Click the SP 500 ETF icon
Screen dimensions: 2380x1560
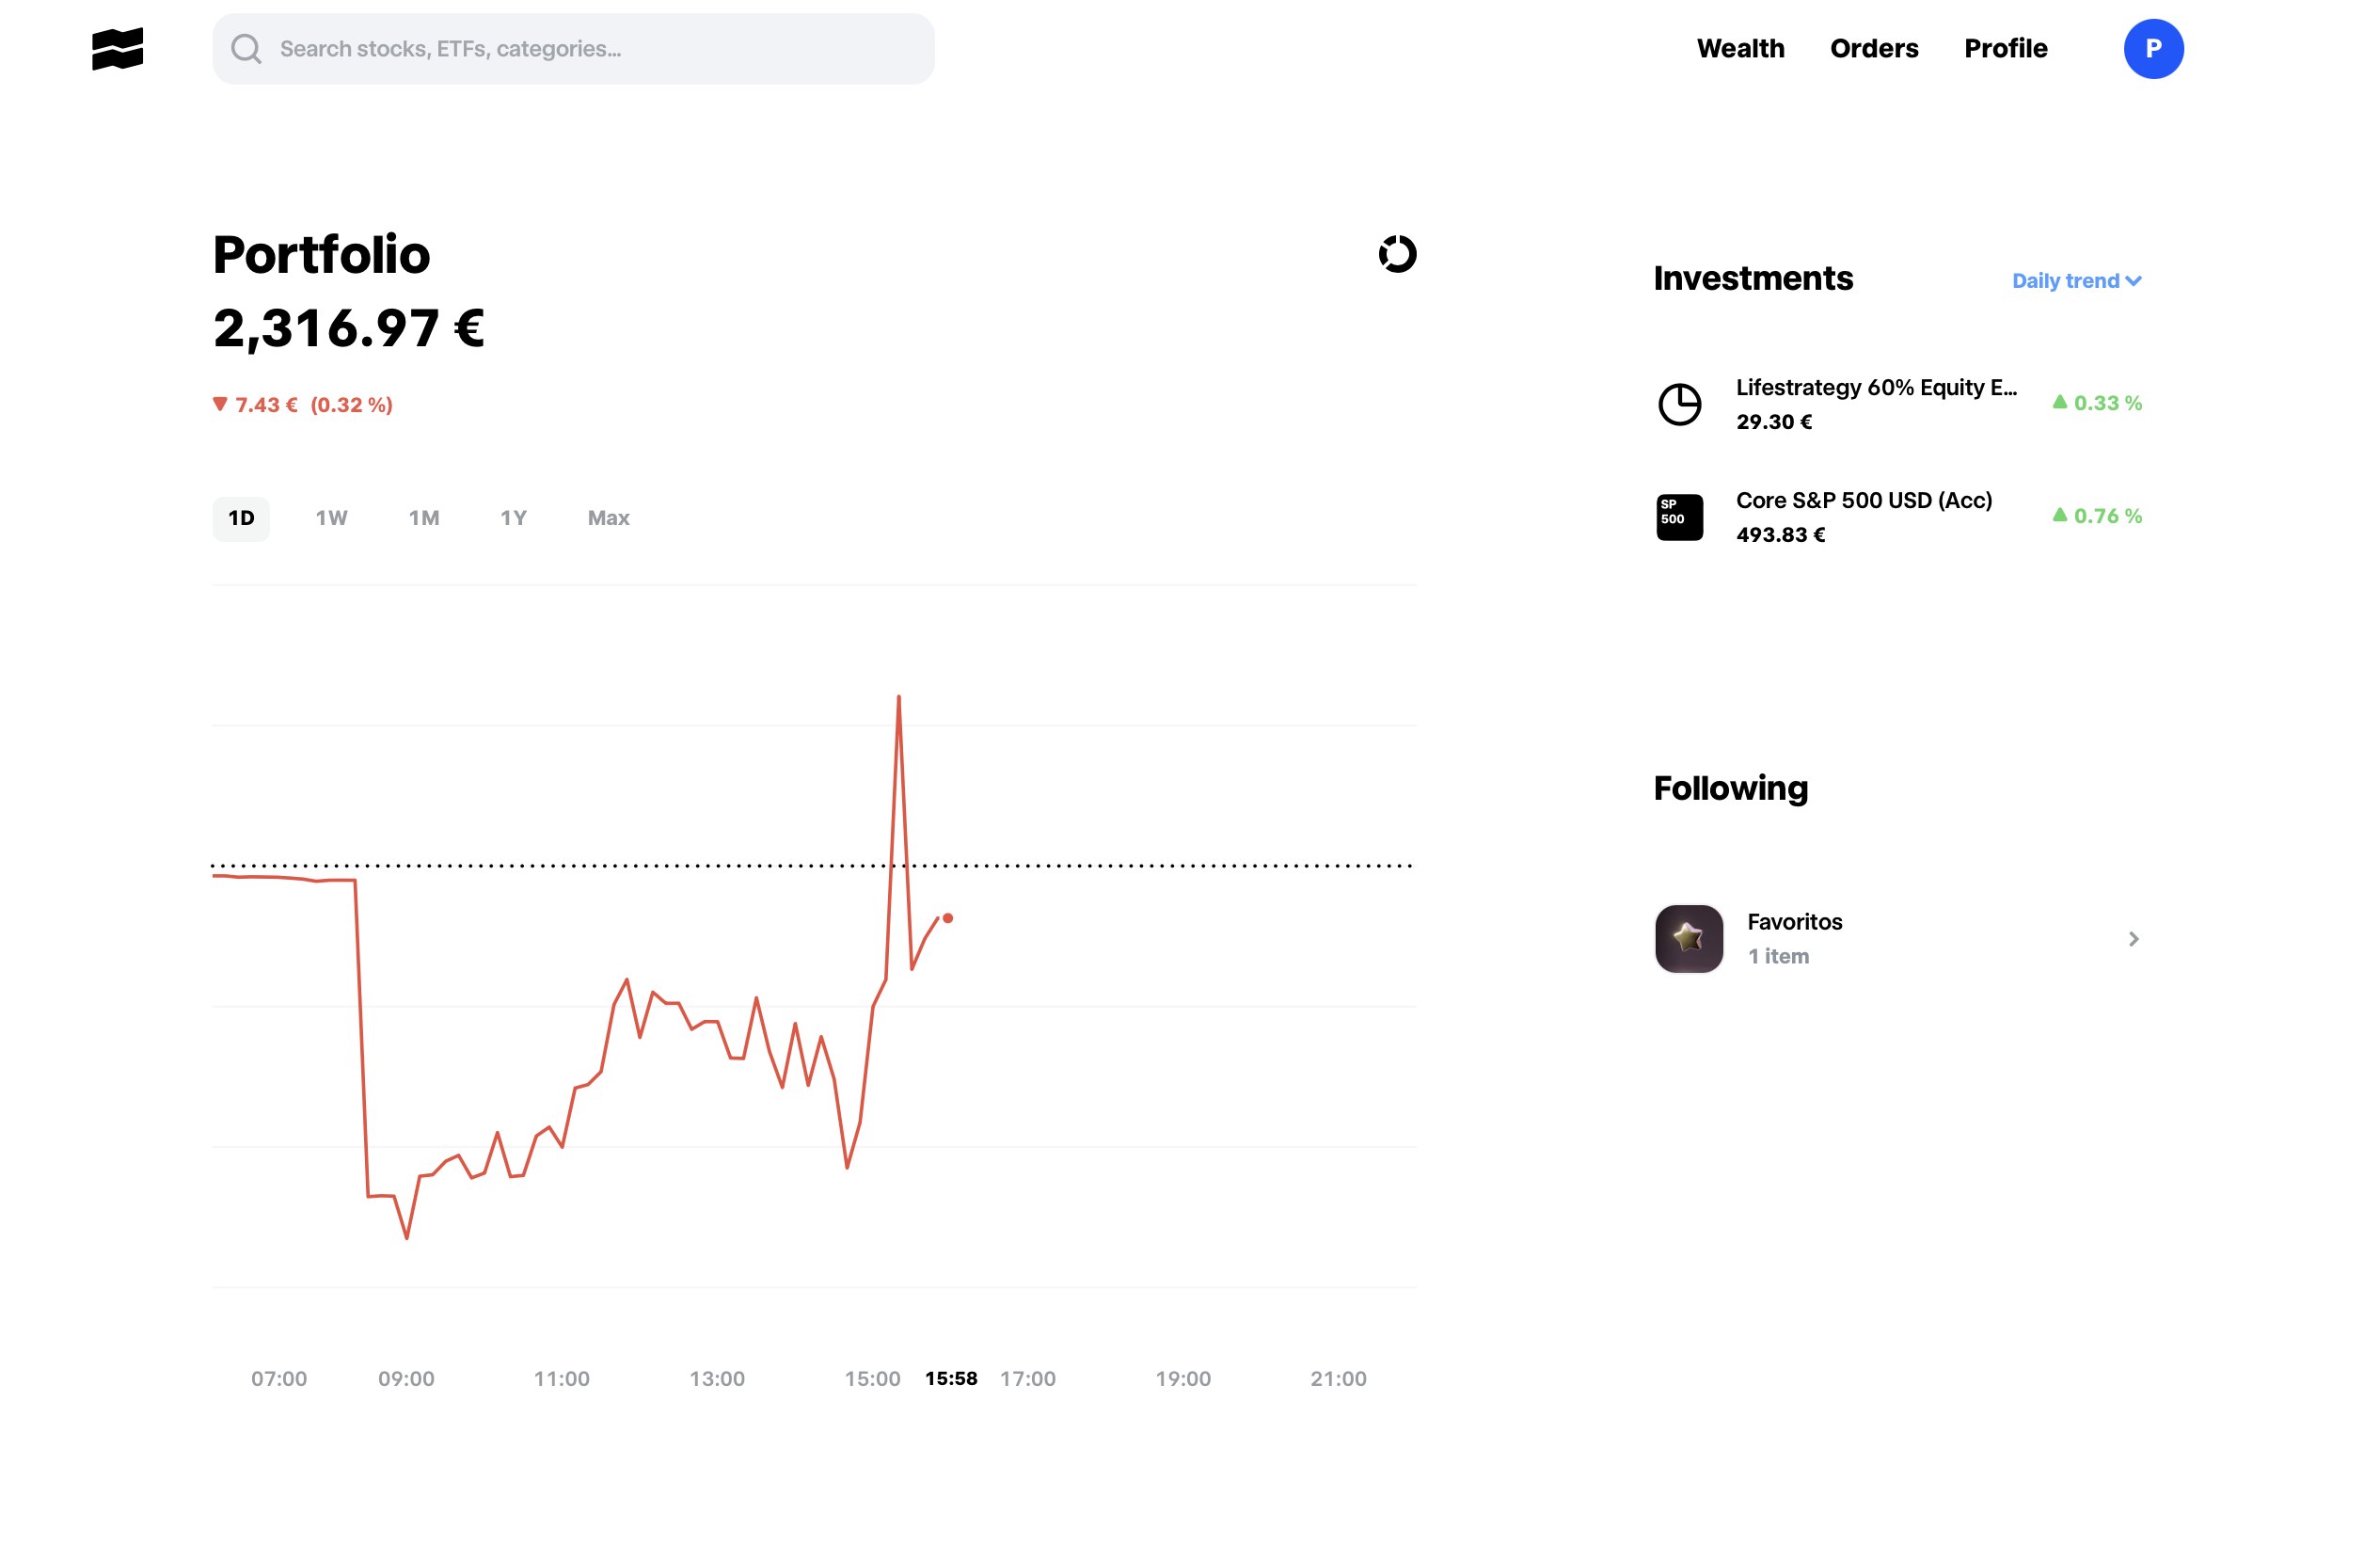tap(1679, 517)
